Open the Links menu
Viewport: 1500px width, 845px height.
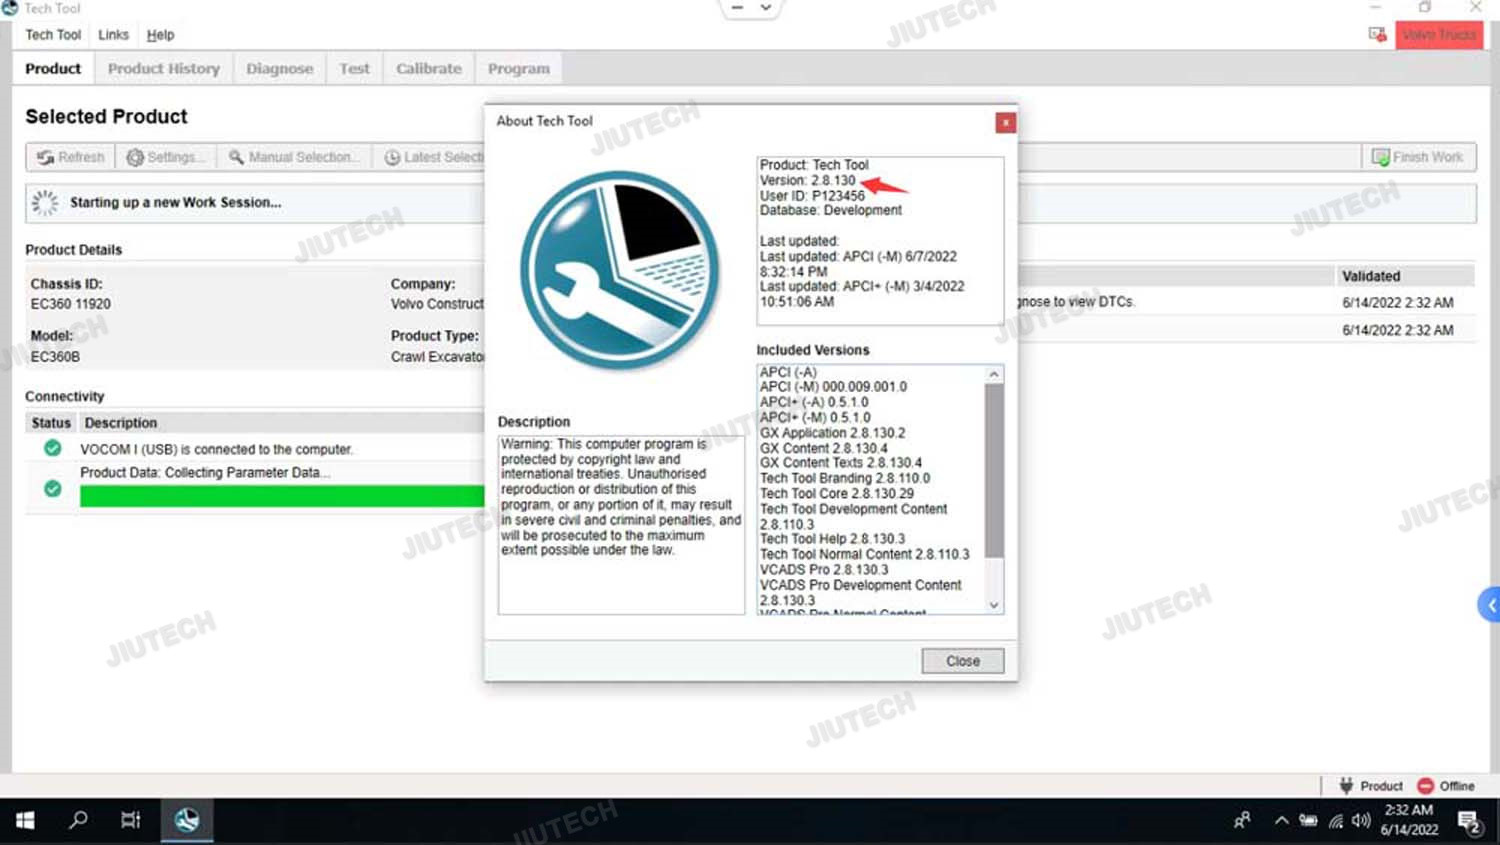coord(113,35)
